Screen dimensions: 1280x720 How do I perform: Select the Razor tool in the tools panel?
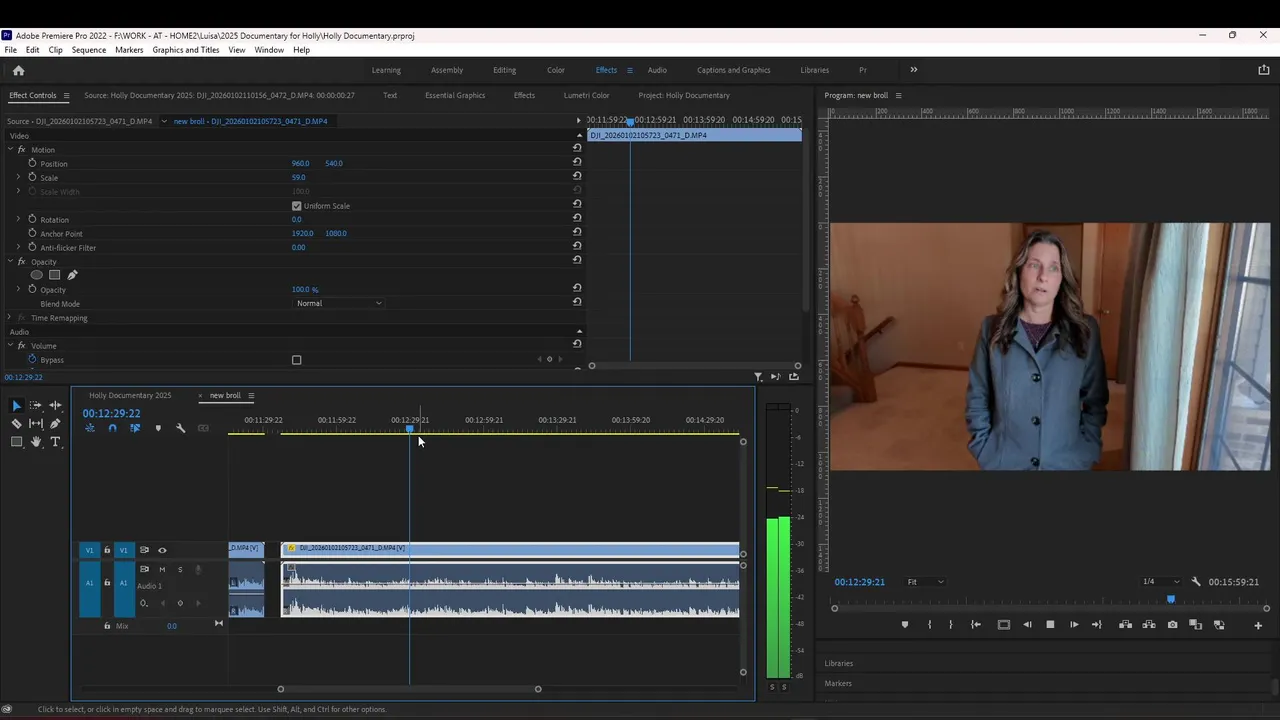pos(16,424)
